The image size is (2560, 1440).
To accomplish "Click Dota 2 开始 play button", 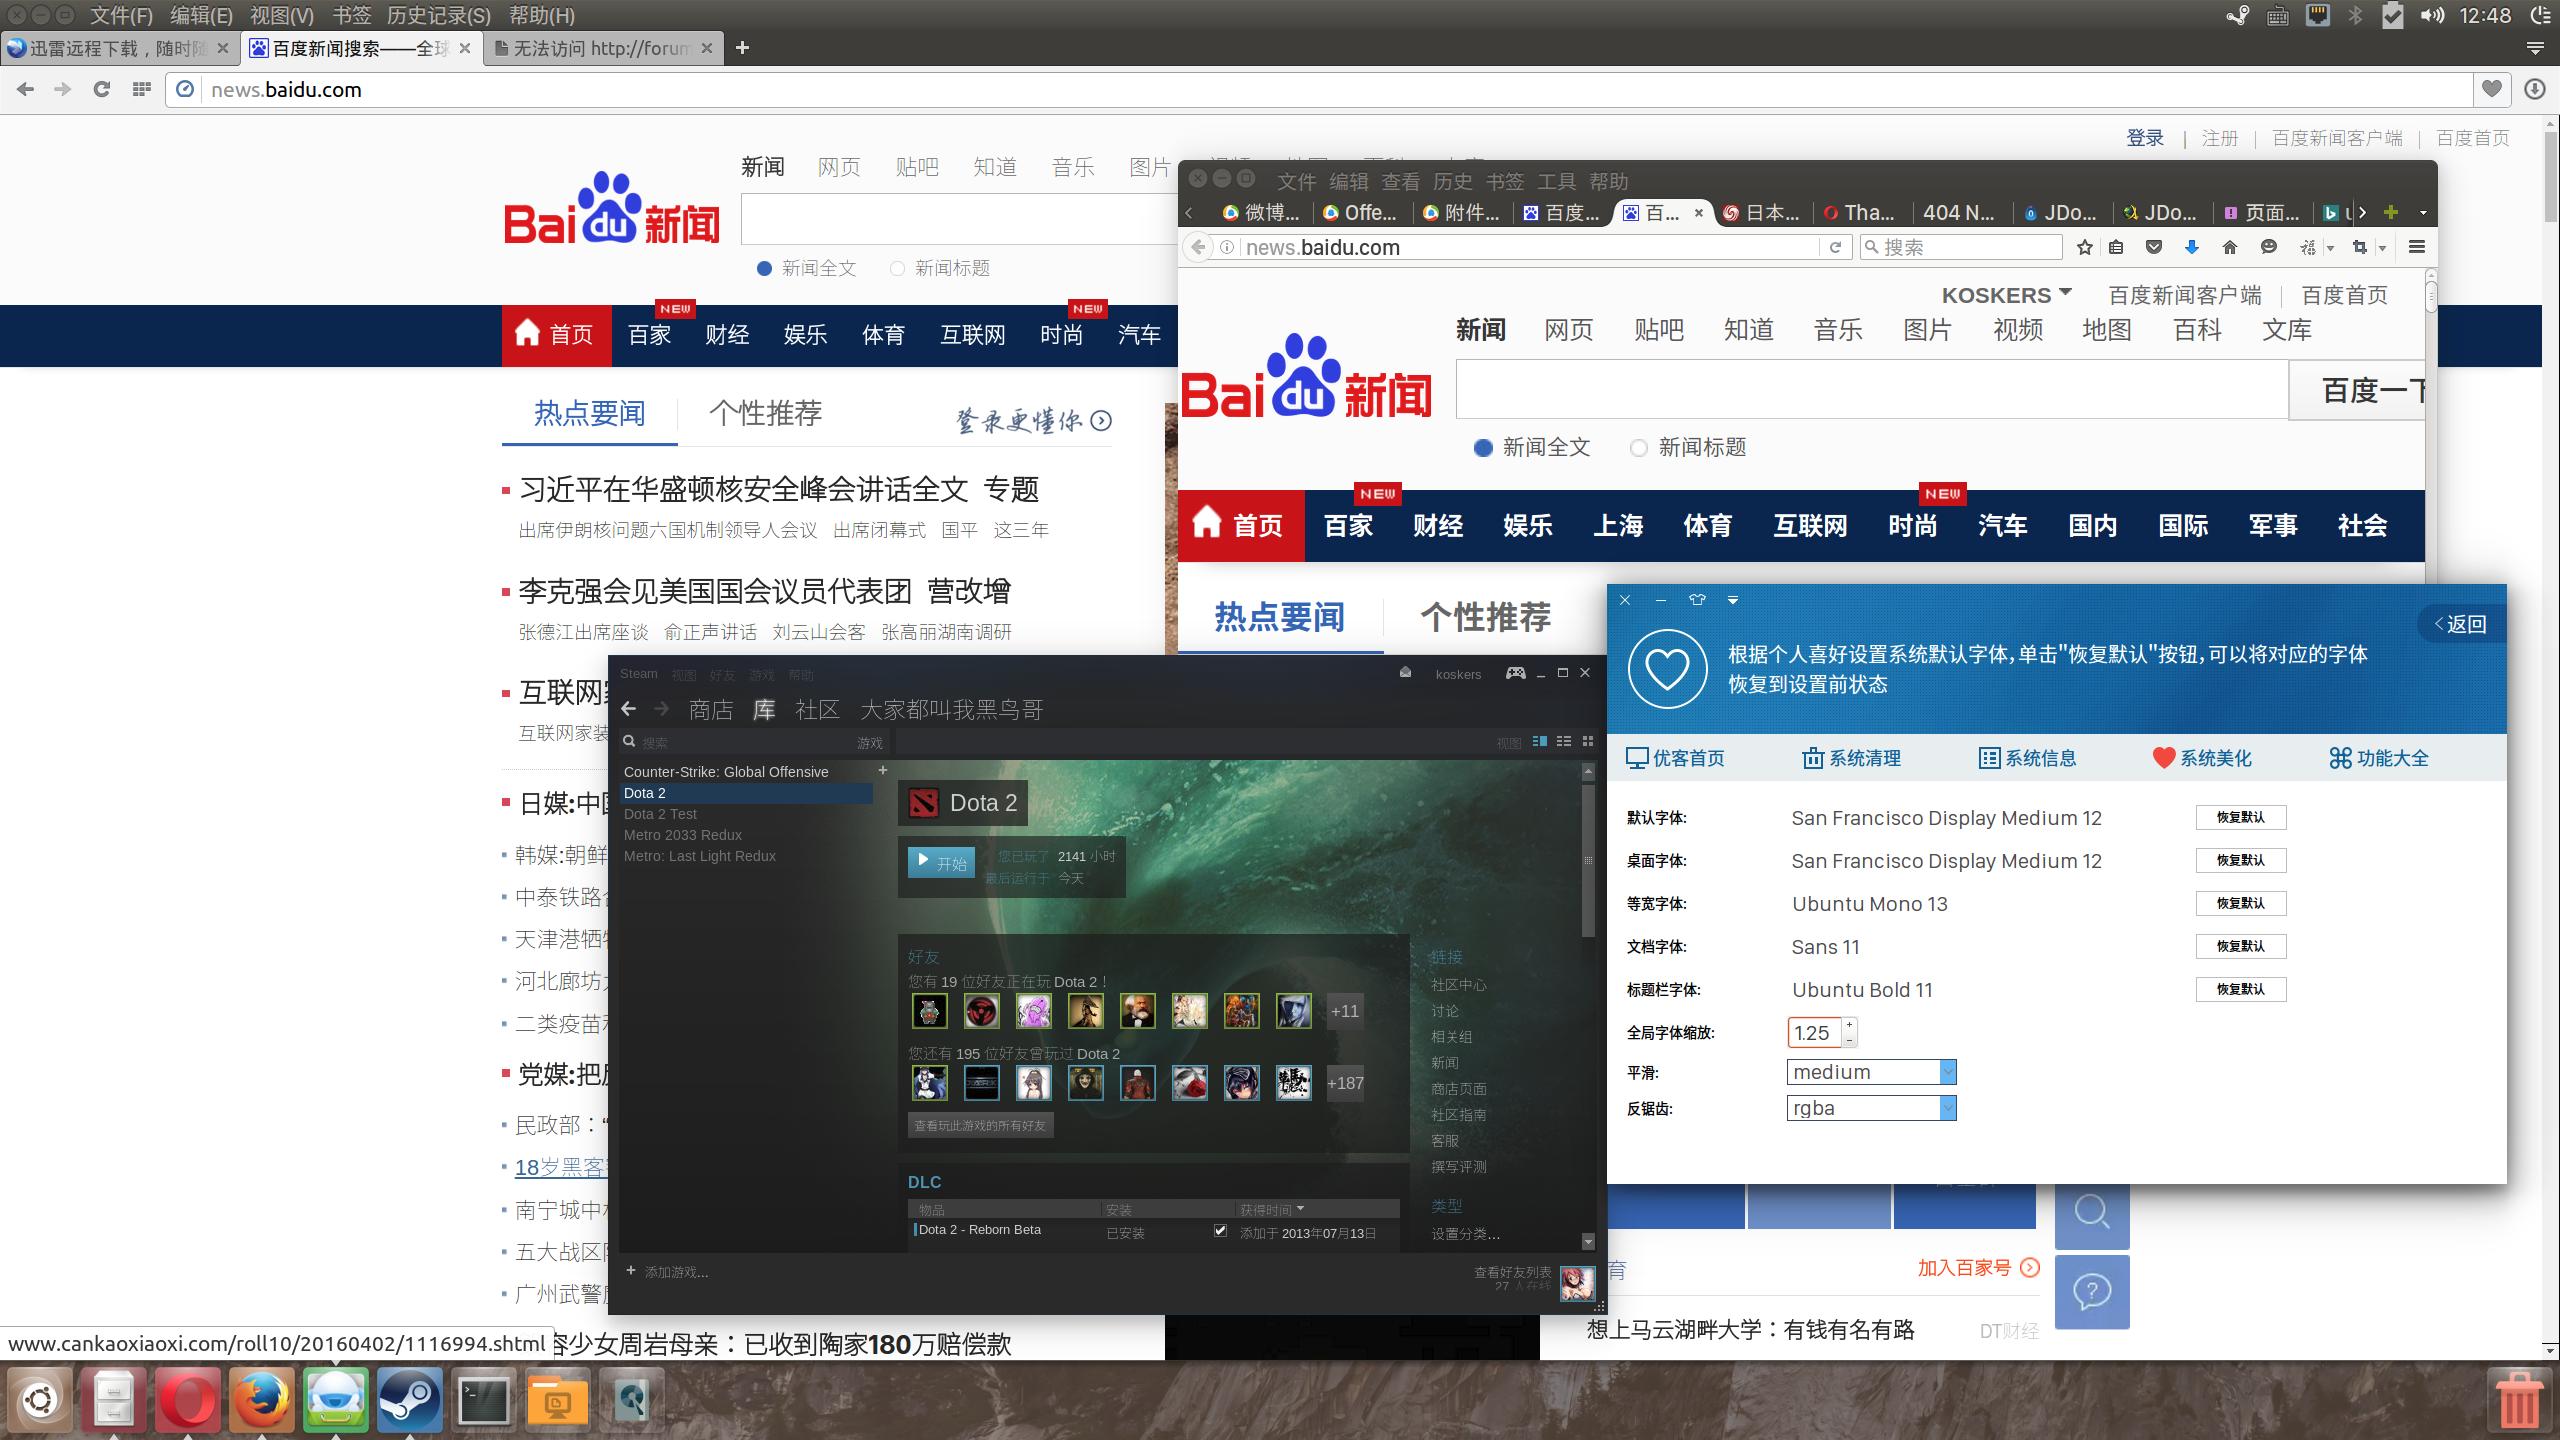I will click(x=941, y=862).
